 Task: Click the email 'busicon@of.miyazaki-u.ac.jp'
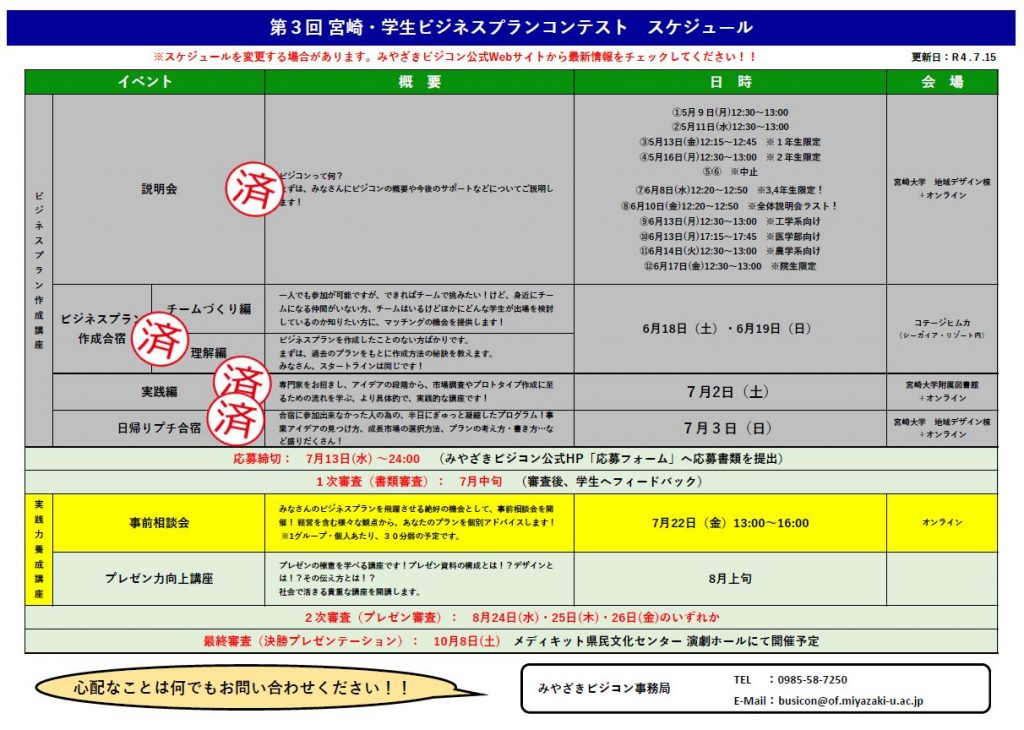click(x=850, y=701)
